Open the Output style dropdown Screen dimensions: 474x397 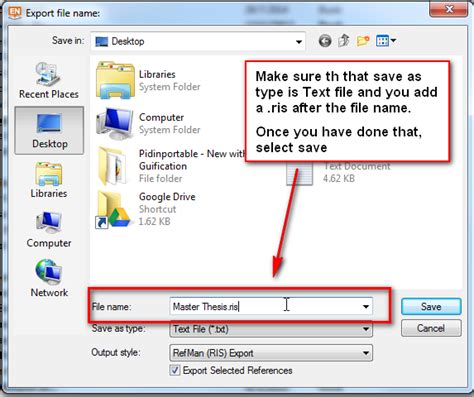pyautogui.click(x=271, y=353)
